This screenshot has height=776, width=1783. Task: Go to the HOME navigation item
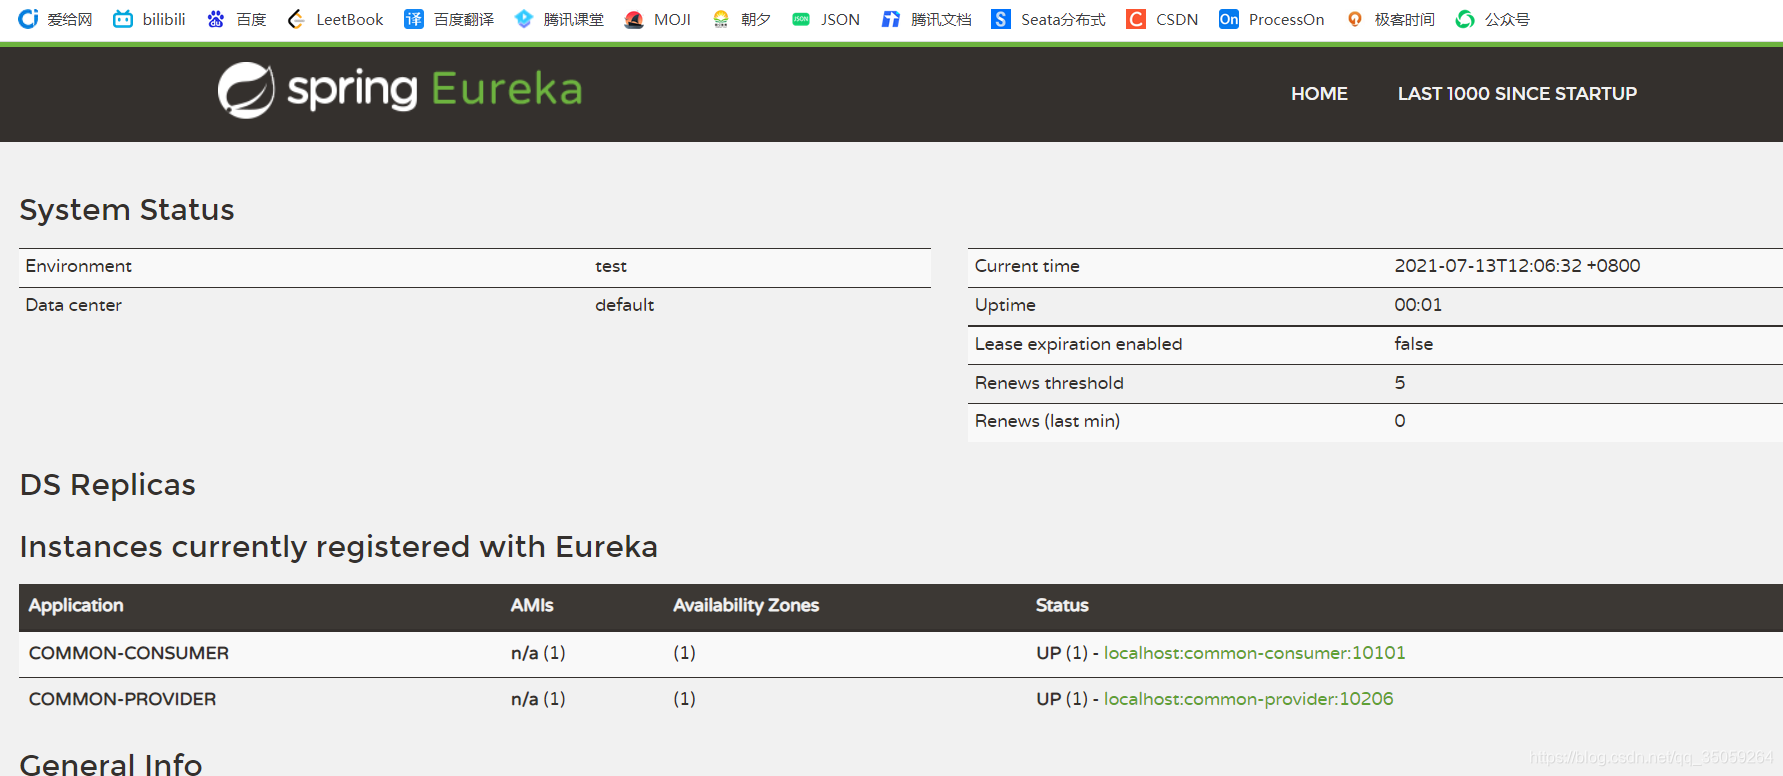(1319, 94)
